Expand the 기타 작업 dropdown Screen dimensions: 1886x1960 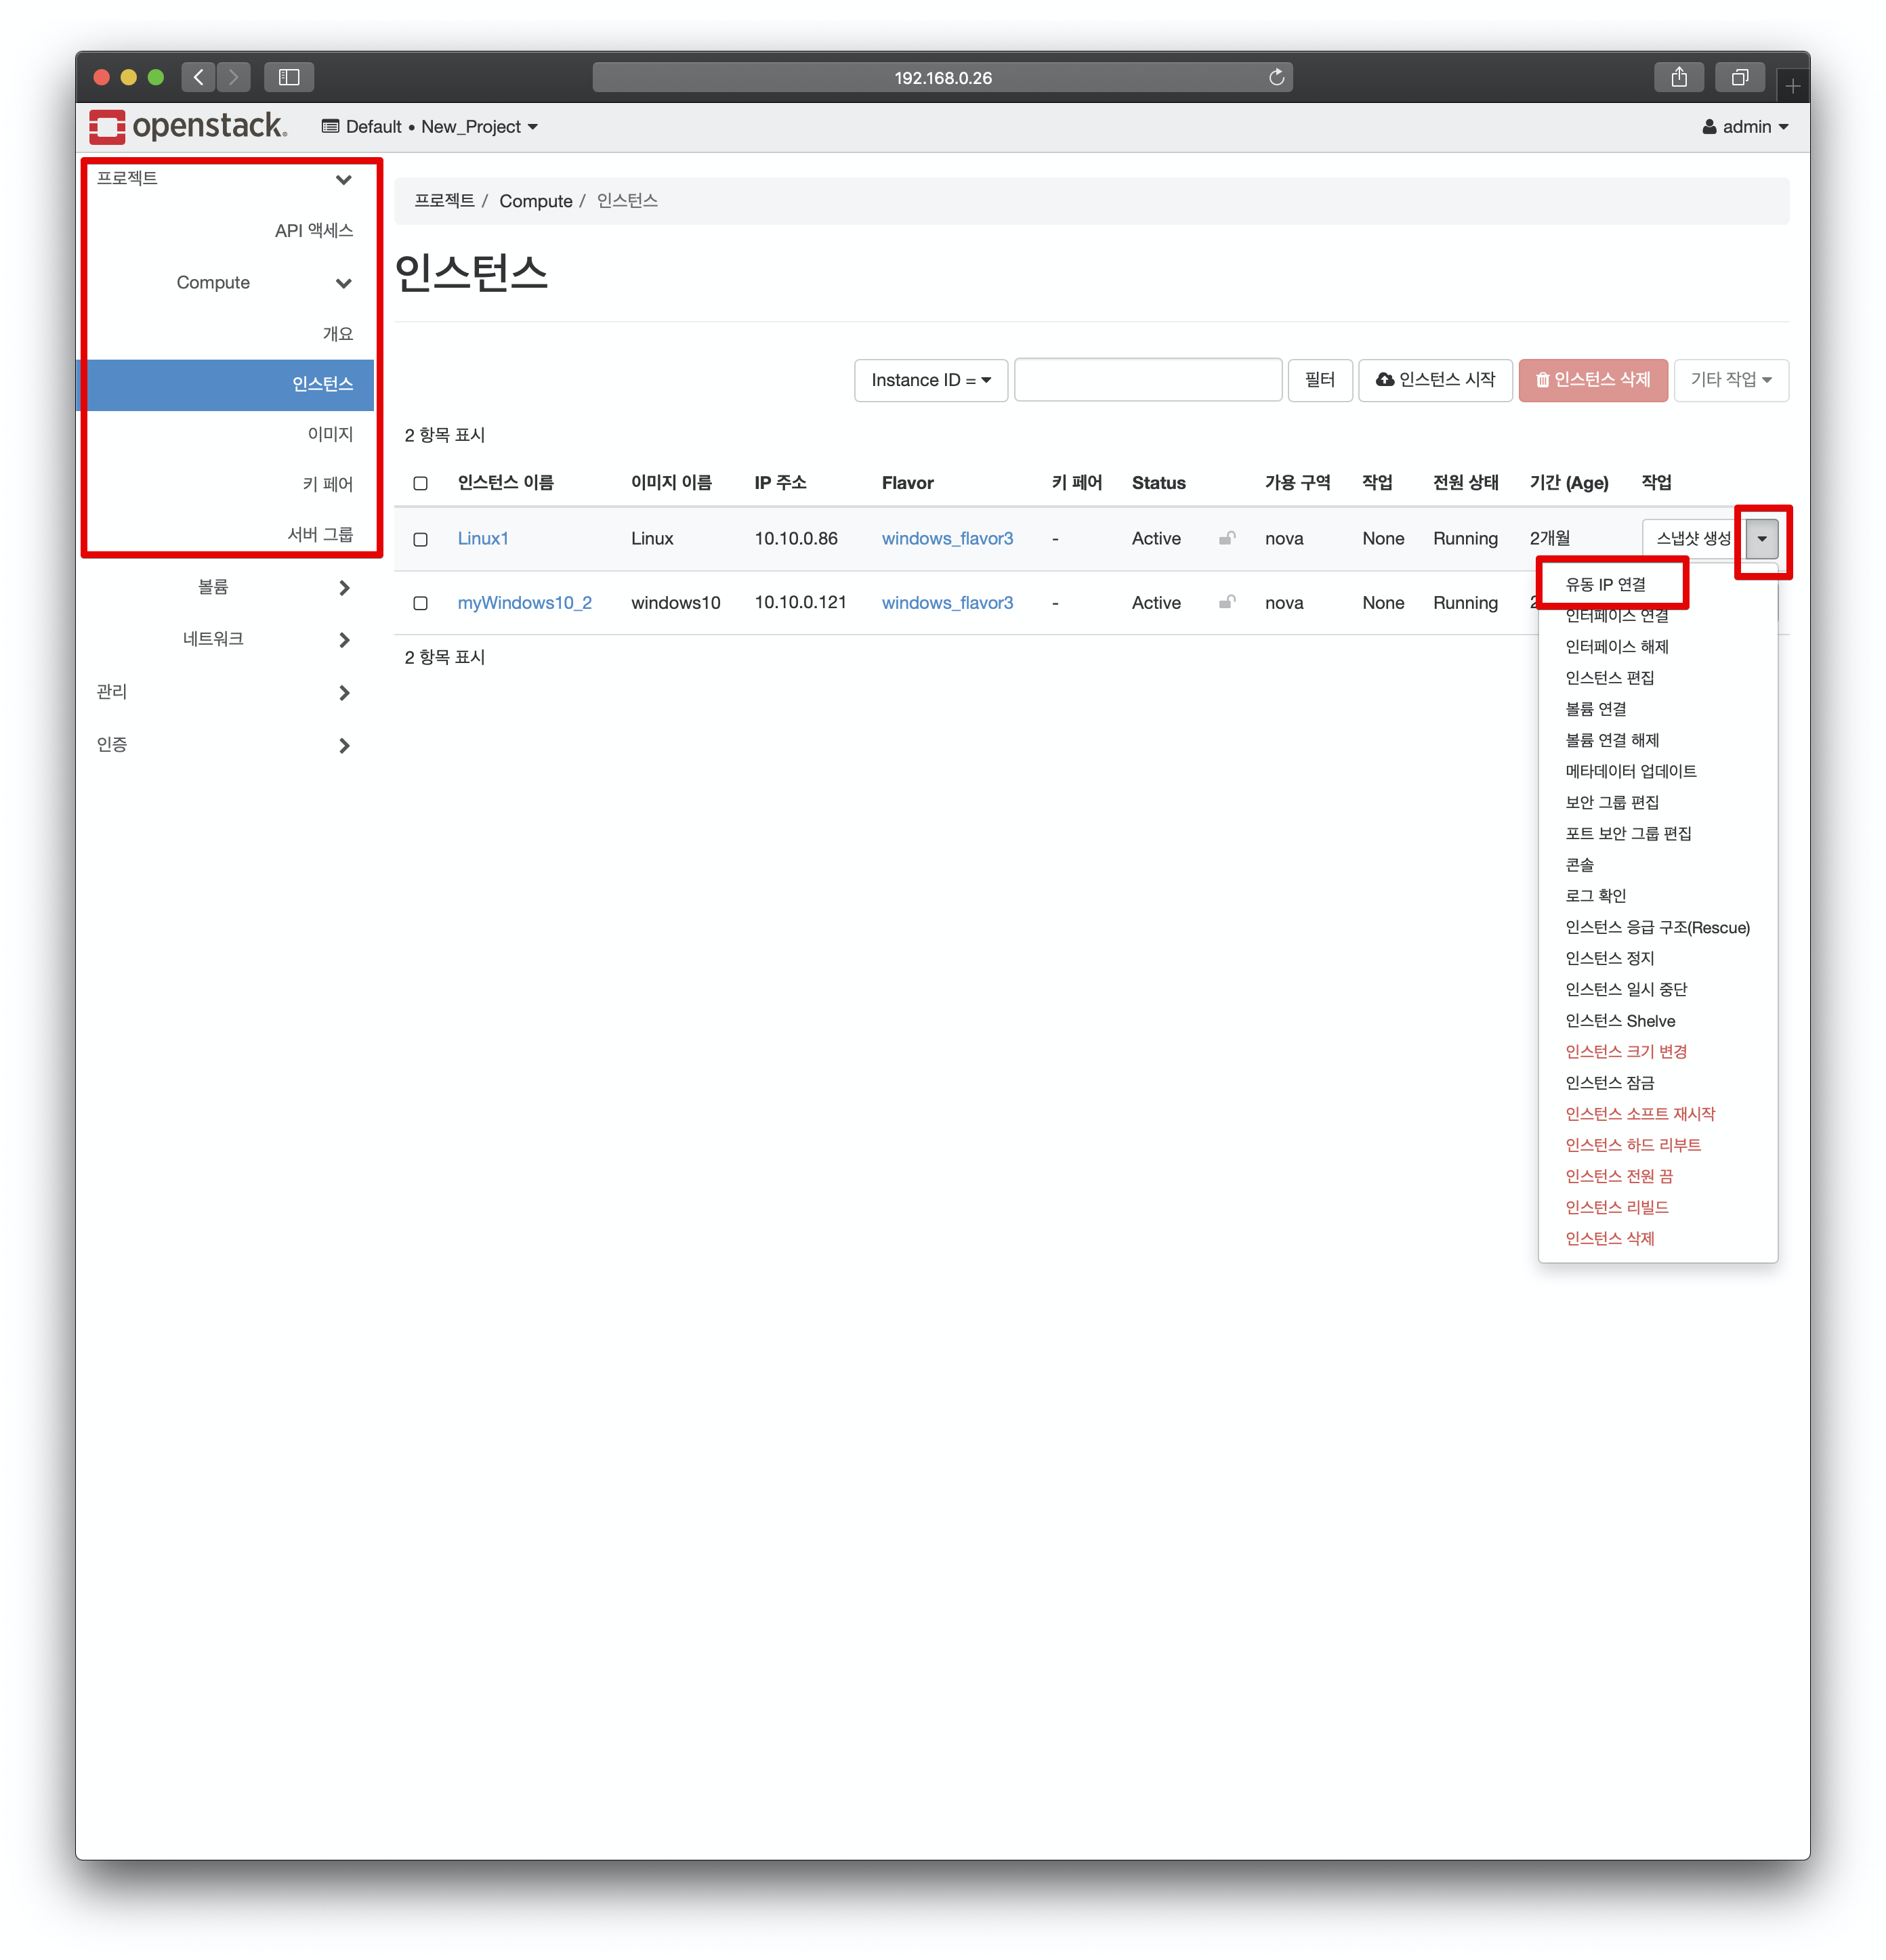tap(1730, 380)
